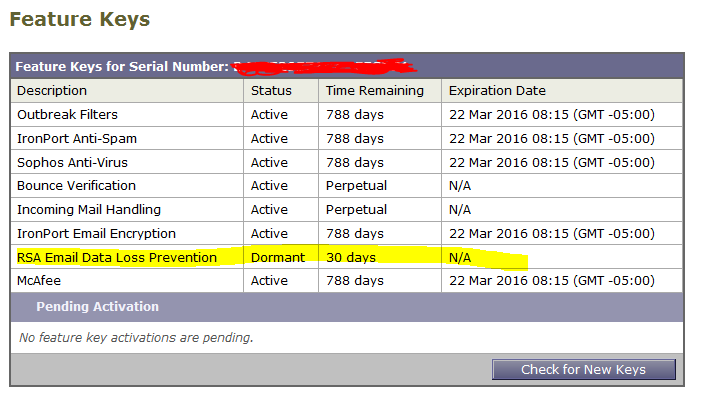Click expiration date in IronPort Email Encryption row
The width and height of the screenshot is (718, 395).
point(552,233)
